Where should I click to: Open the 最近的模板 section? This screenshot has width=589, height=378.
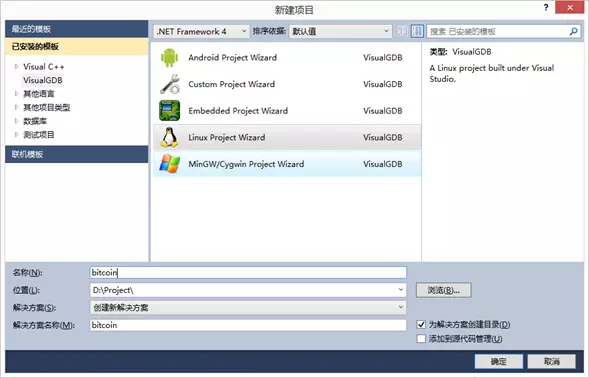coord(77,29)
